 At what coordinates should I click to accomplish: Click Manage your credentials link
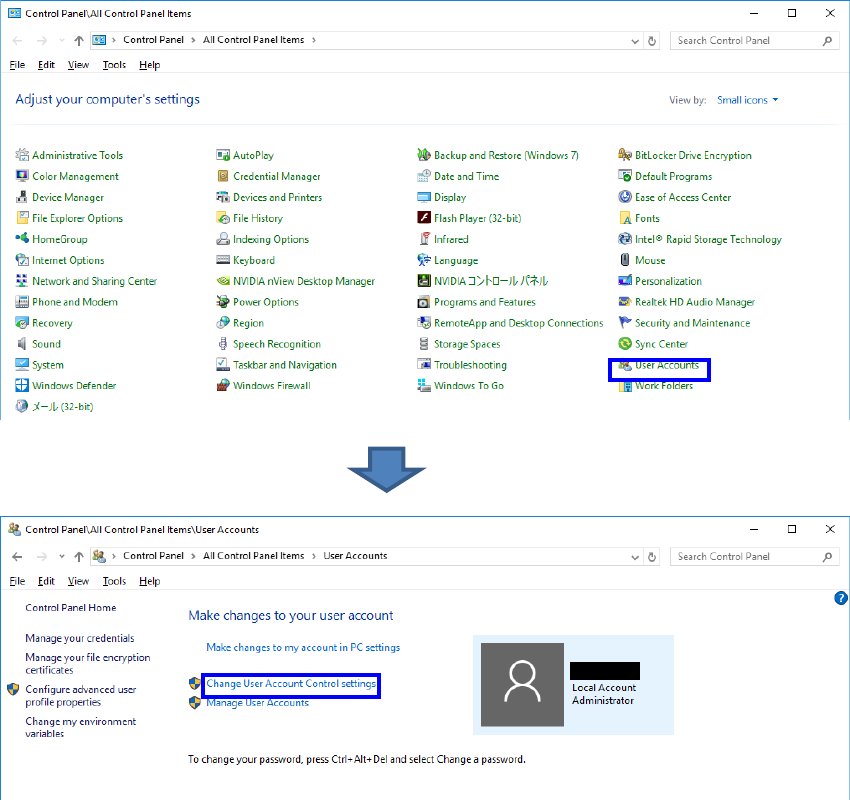pos(80,638)
